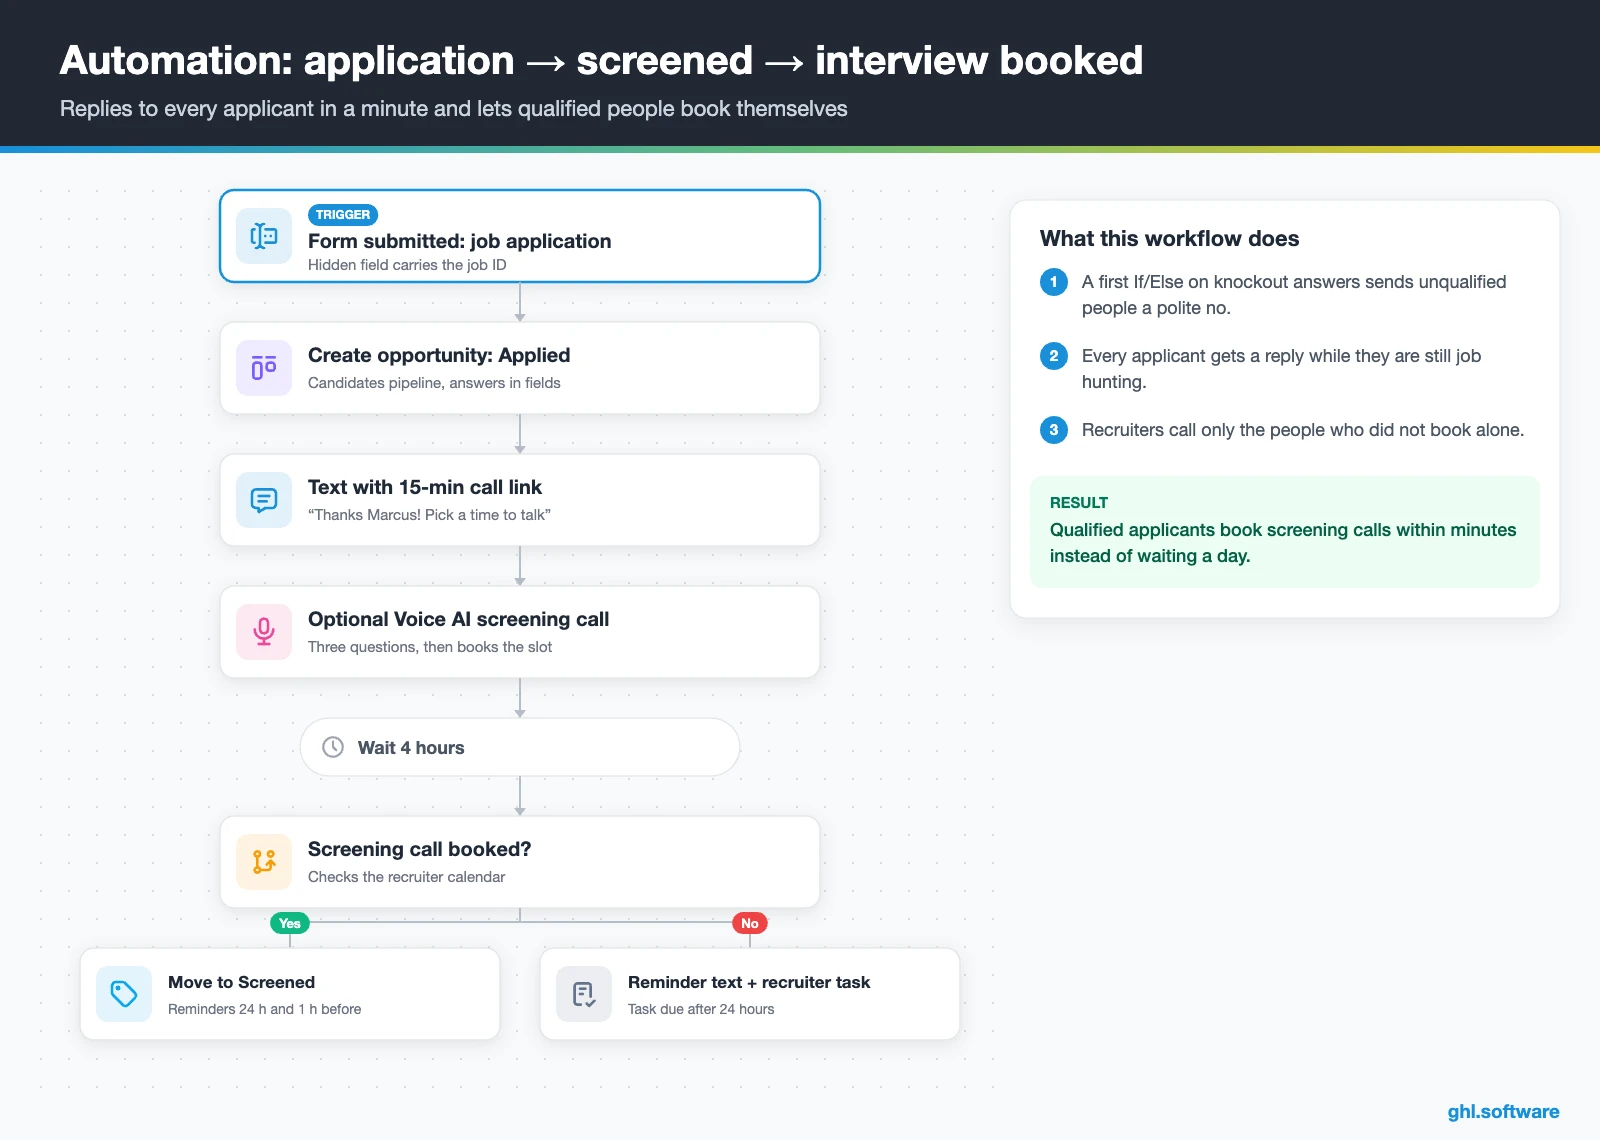The width and height of the screenshot is (1600, 1140).
Task: Open the Optional Voice AI screening call step
Action: (x=520, y=632)
